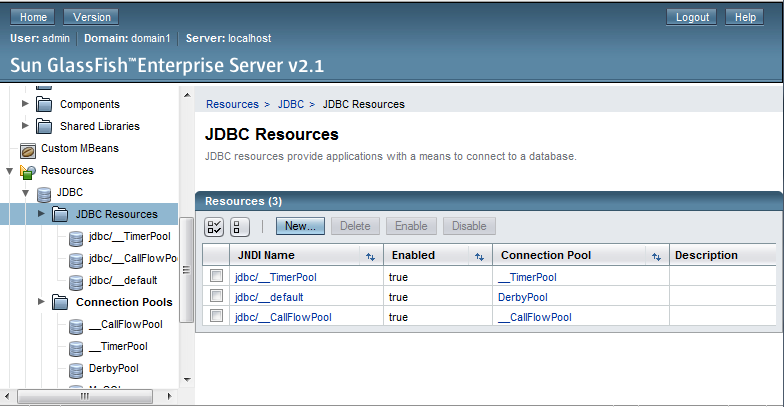Select Connection Pools tree label

click(x=124, y=302)
